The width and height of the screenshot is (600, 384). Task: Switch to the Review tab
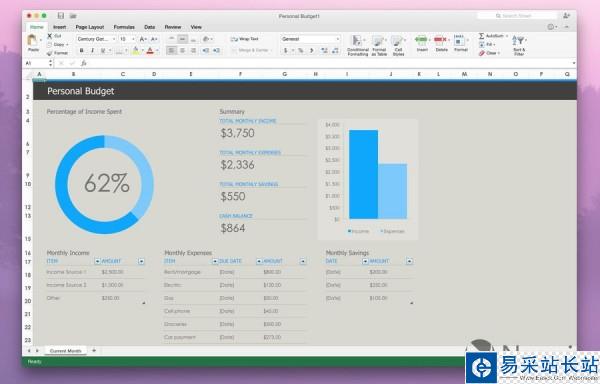click(173, 27)
